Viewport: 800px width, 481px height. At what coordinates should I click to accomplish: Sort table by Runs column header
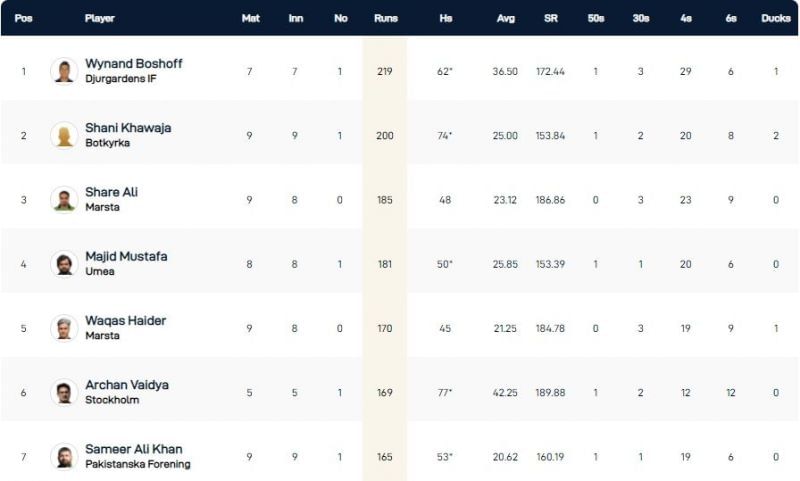pyautogui.click(x=385, y=18)
